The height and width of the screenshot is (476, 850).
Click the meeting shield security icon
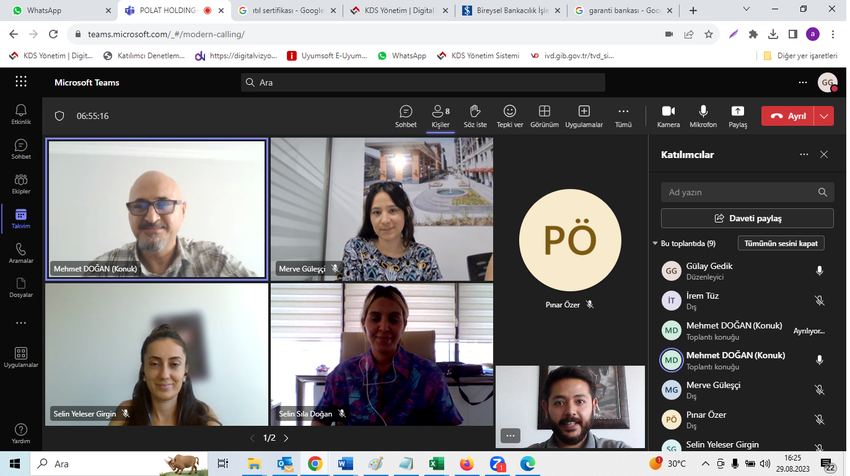tap(60, 116)
